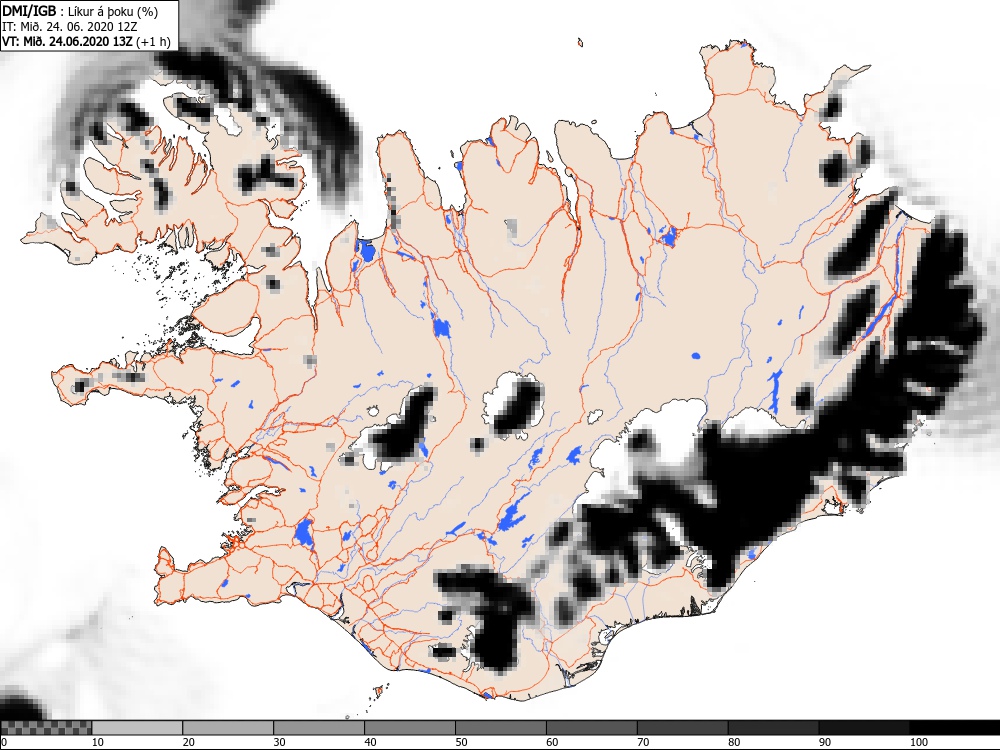This screenshot has width=1000, height=750.
Task: Click the legend tick label '10'
Action: pyautogui.click(x=98, y=742)
